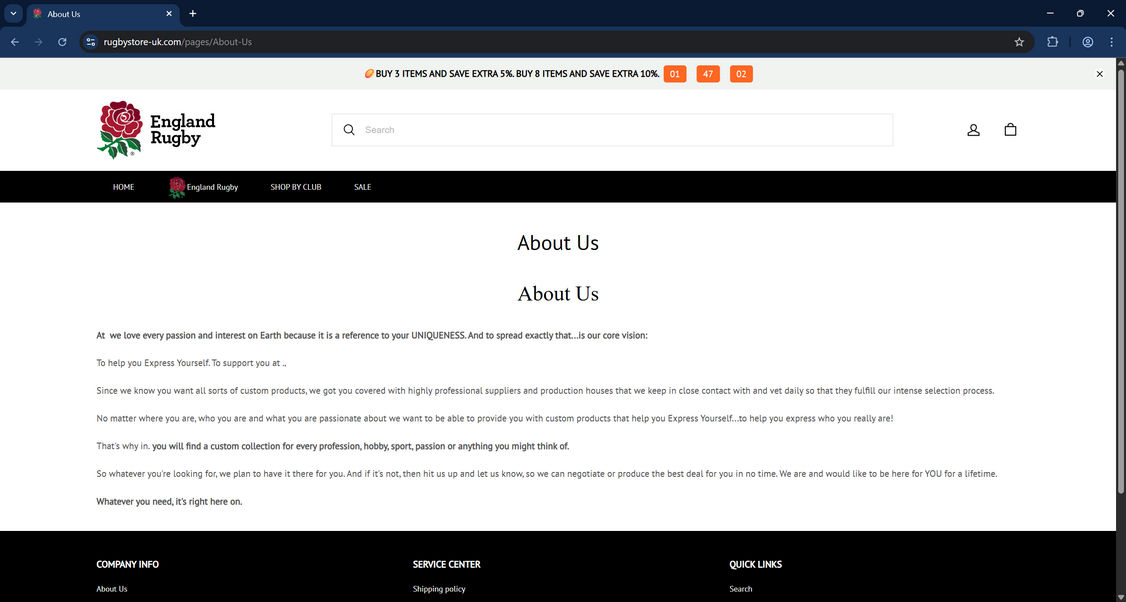Image resolution: width=1126 pixels, height=602 pixels.
Task: Click the magnifier search icon
Action: click(x=349, y=130)
